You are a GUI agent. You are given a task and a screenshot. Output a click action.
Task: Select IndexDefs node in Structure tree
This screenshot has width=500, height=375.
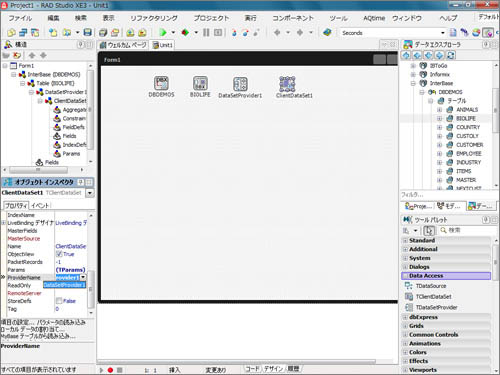(71, 145)
